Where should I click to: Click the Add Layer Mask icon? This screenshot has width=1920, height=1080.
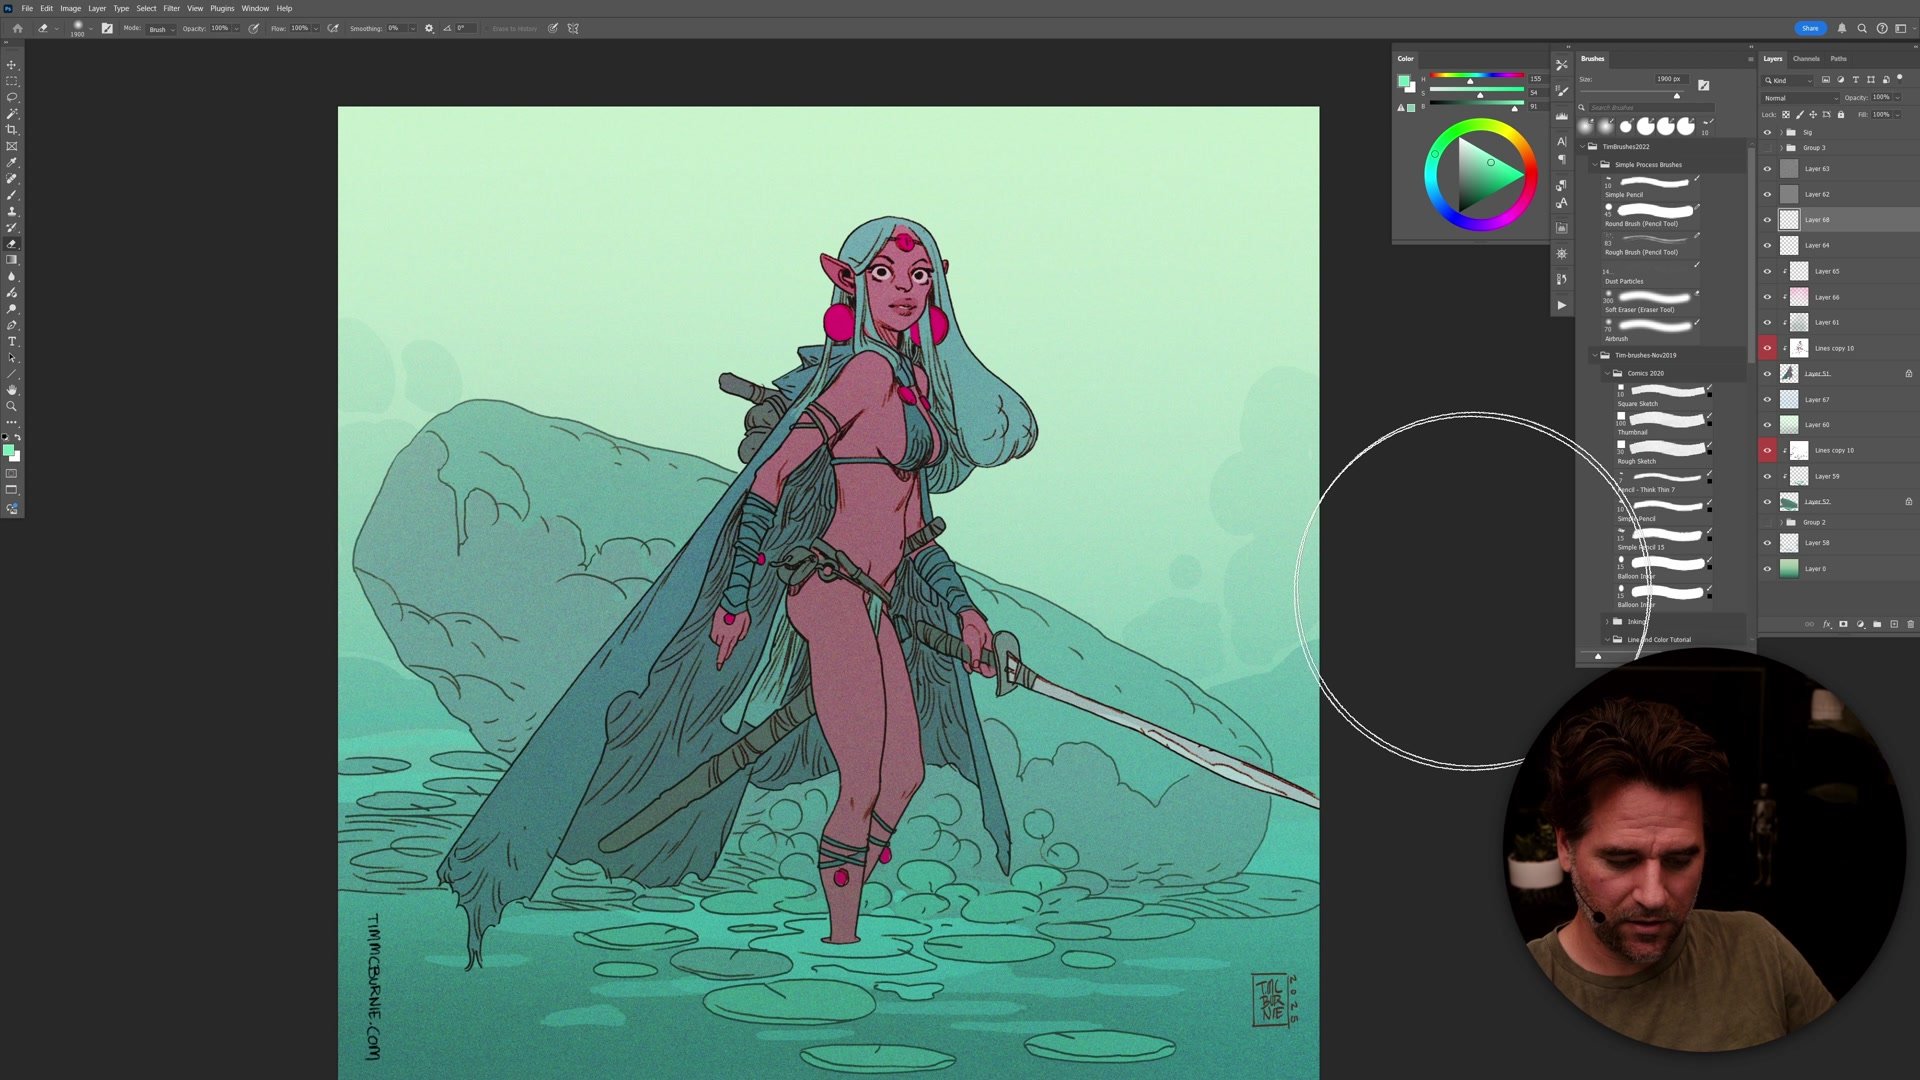coord(1843,624)
